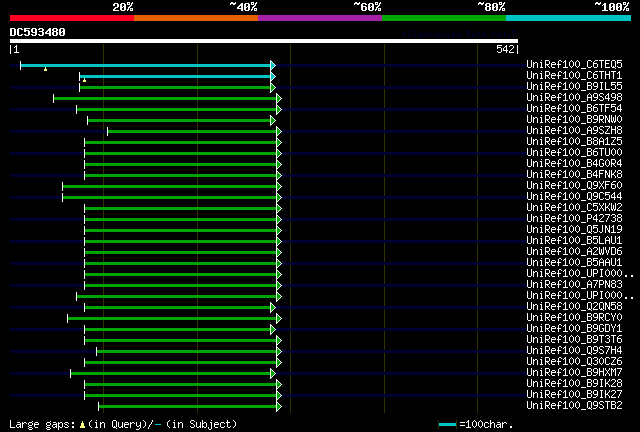The image size is (640, 432).
Task: Open hit UniRef100_A9S498
Action: click(574, 98)
